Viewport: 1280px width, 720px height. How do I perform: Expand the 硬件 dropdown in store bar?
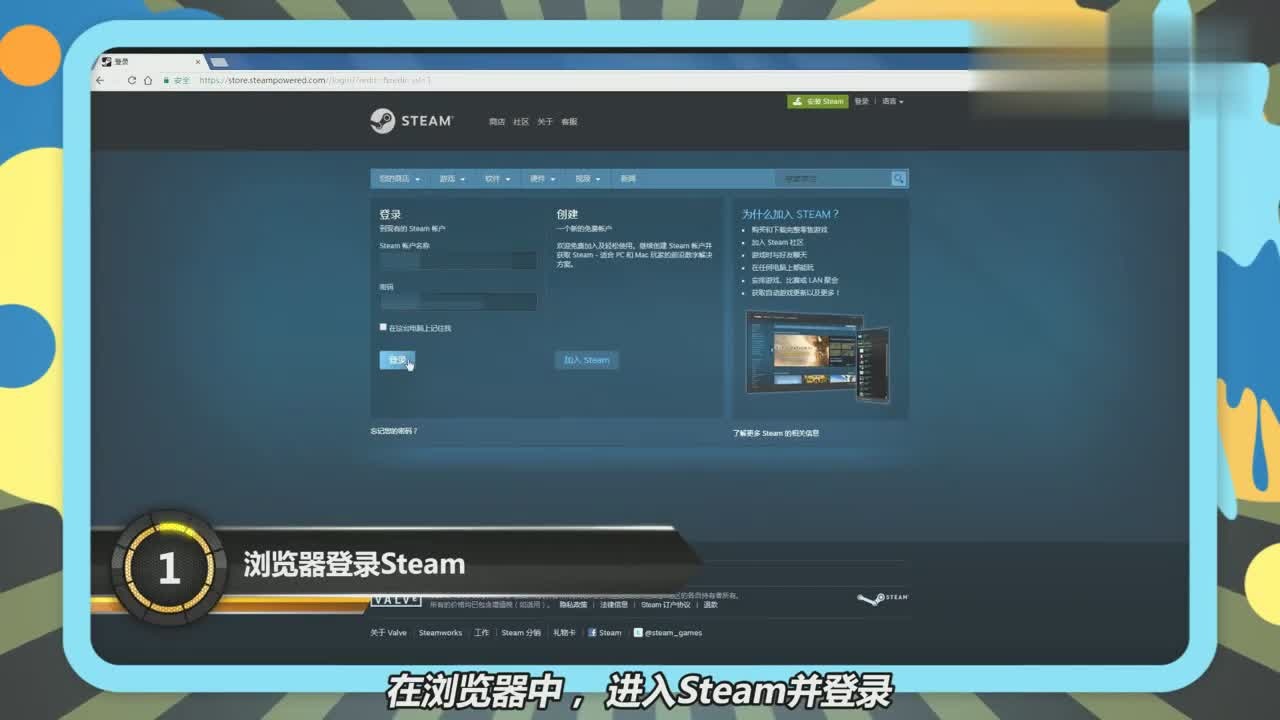point(542,179)
